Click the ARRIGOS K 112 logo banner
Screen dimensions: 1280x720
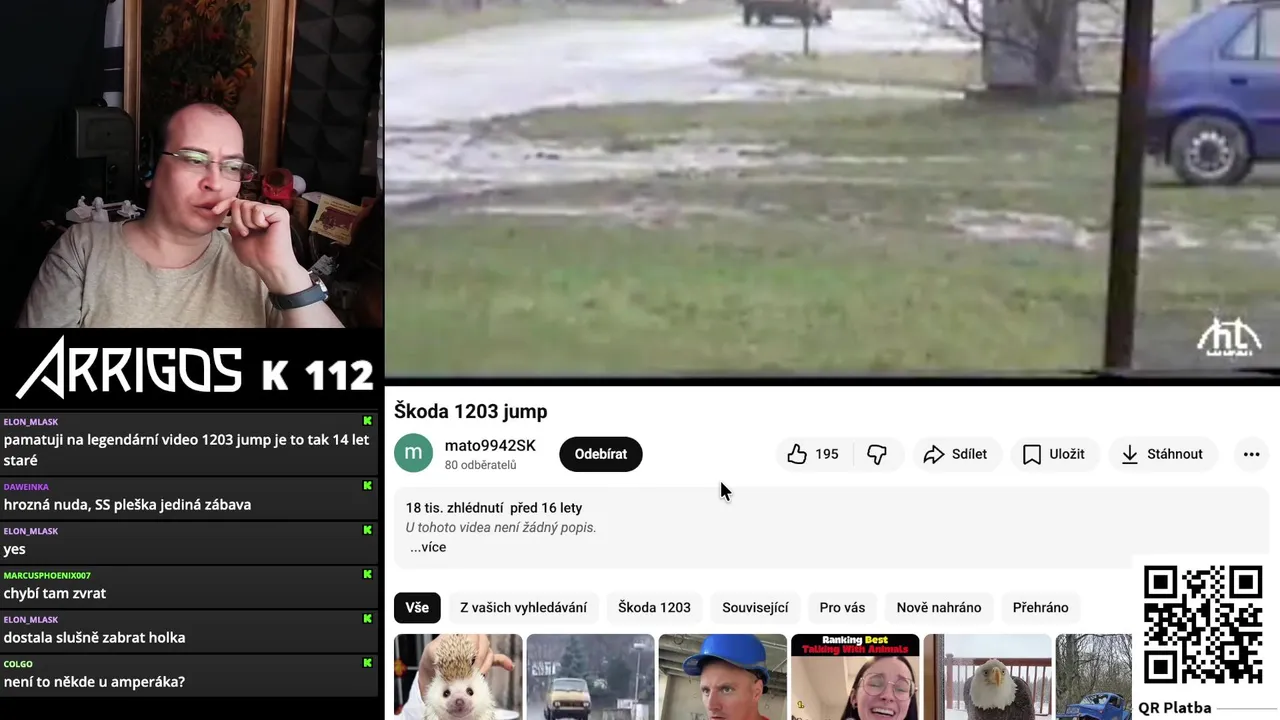tap(193, 368)
